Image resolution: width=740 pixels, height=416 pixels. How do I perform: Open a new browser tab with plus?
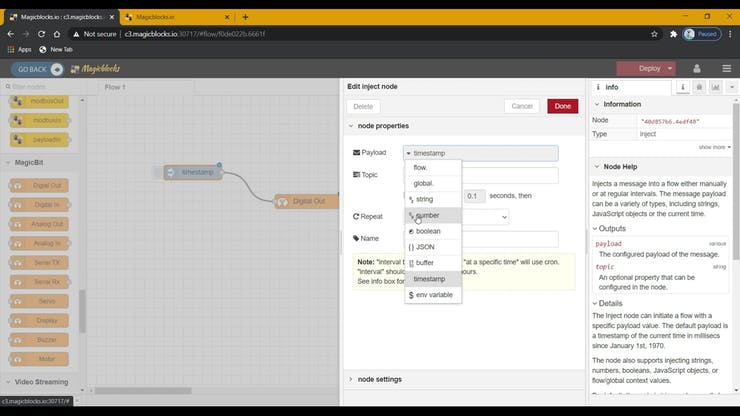pos(245,17)
